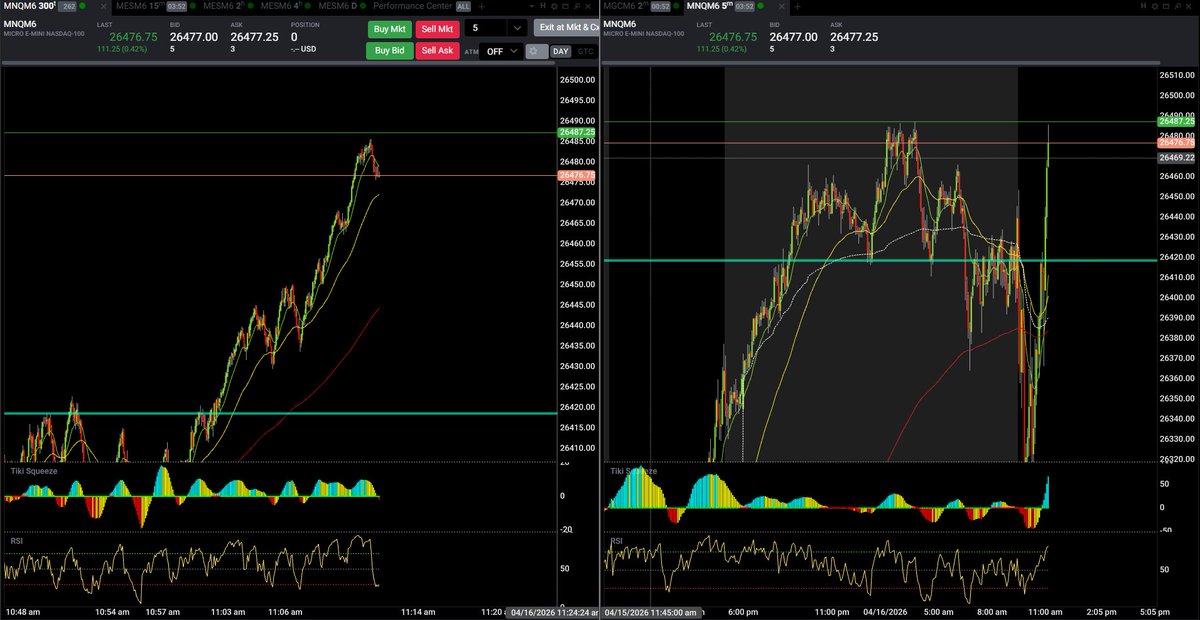Add new tab next to MNQM6 5m
The width and height of the screenshot is (1200, 620).
click(x=796, y=7)
